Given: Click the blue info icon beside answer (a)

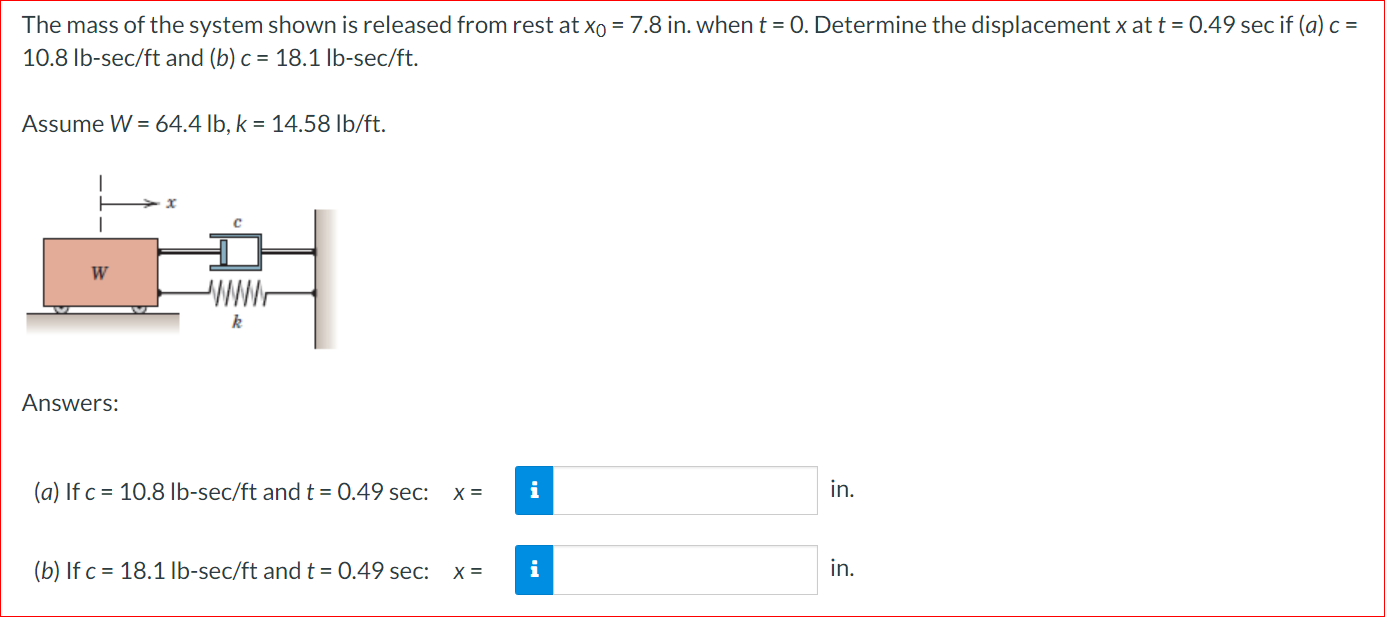Looking at the screenshot, I should [x=535, y=490].
